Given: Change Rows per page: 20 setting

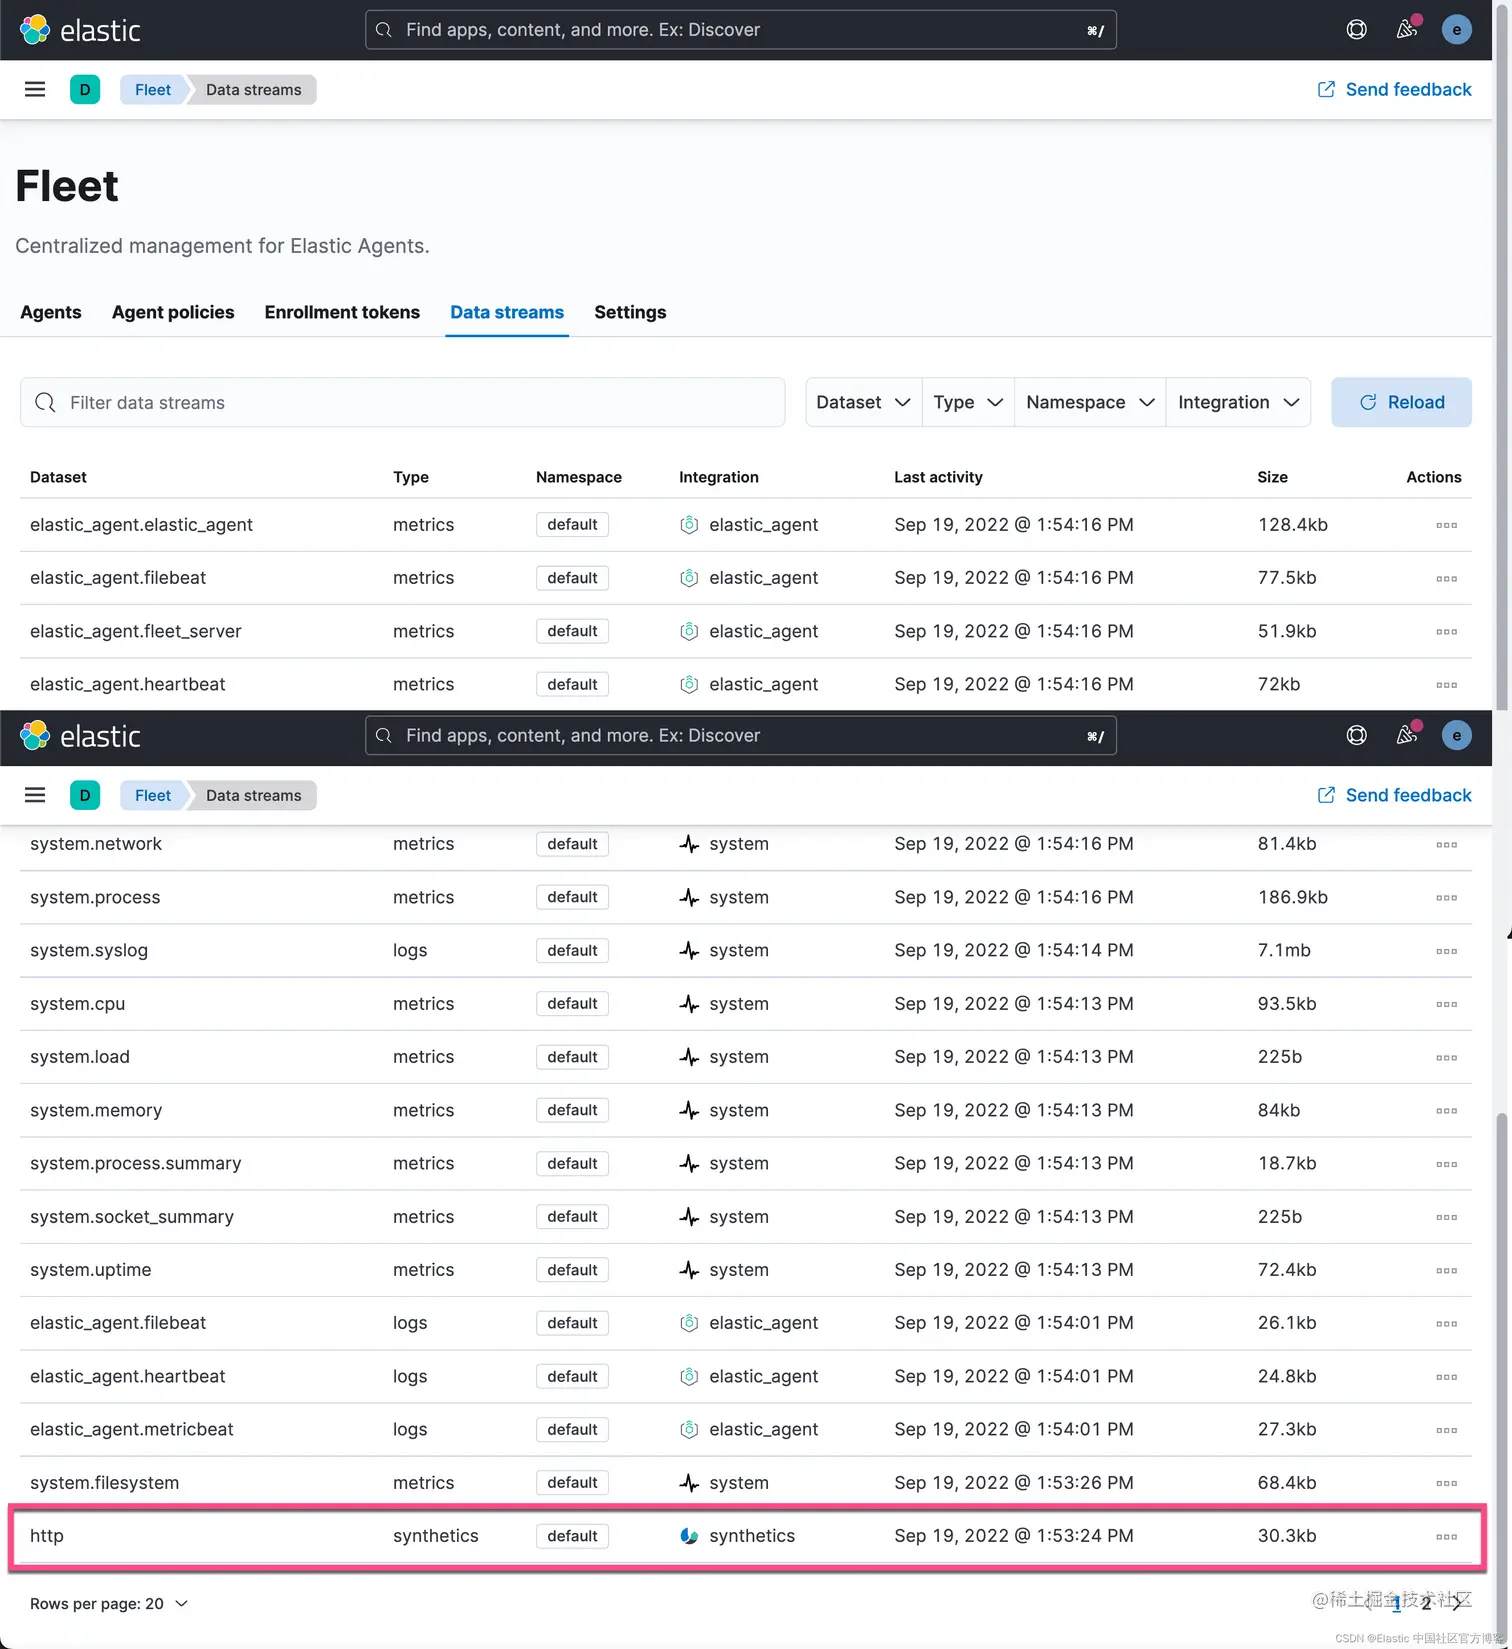Looking at the screenshot, I should tap(109, 1604).
